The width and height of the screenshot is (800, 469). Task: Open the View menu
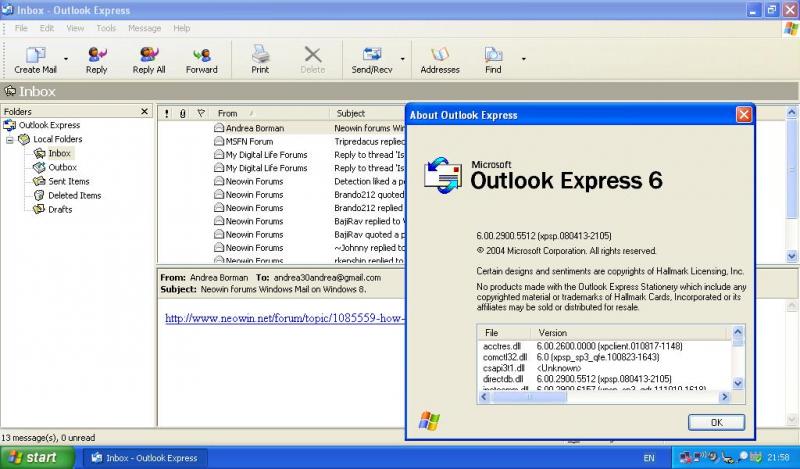coord(75,28)
